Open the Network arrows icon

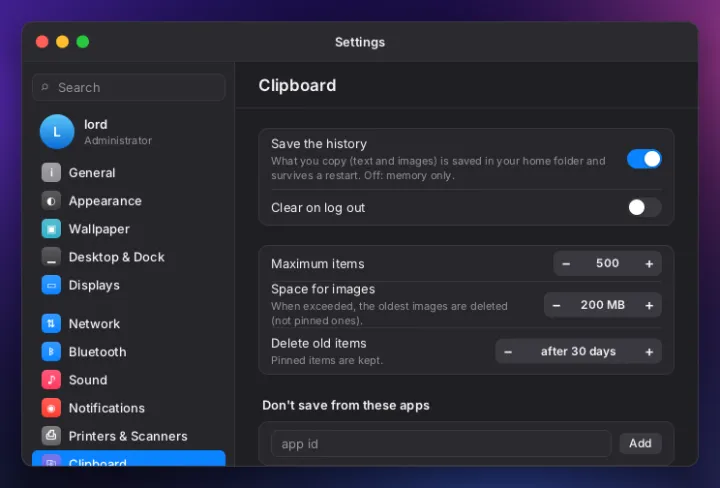(51, 324)
